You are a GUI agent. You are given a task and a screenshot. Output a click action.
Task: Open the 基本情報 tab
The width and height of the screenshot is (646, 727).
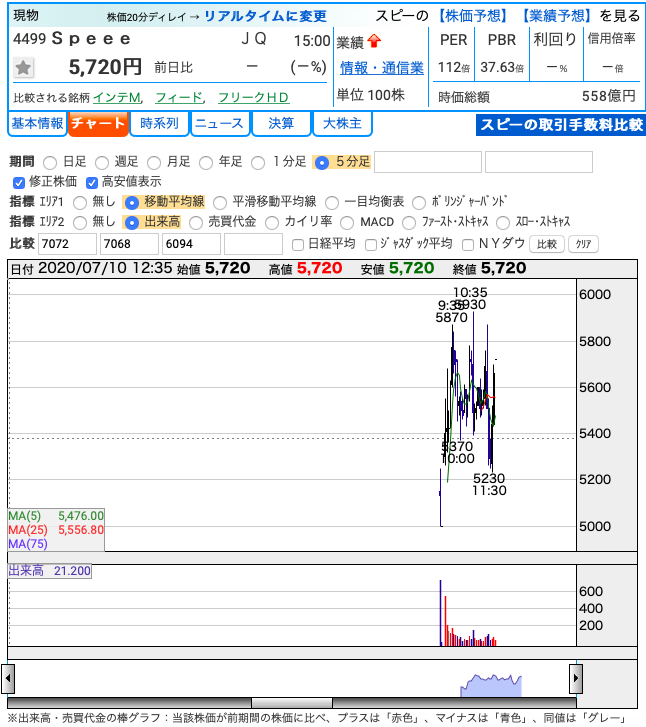(x=37, y=124)
